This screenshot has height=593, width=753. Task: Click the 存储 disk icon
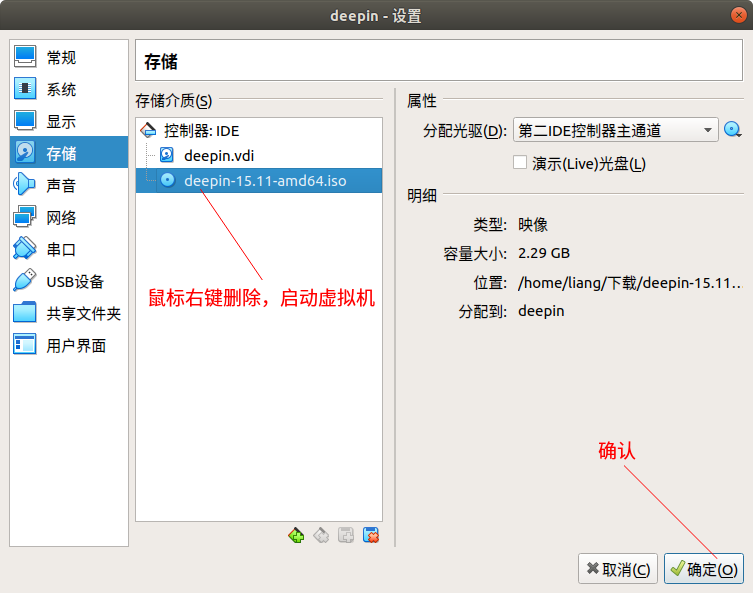click(x=24, y=153)
